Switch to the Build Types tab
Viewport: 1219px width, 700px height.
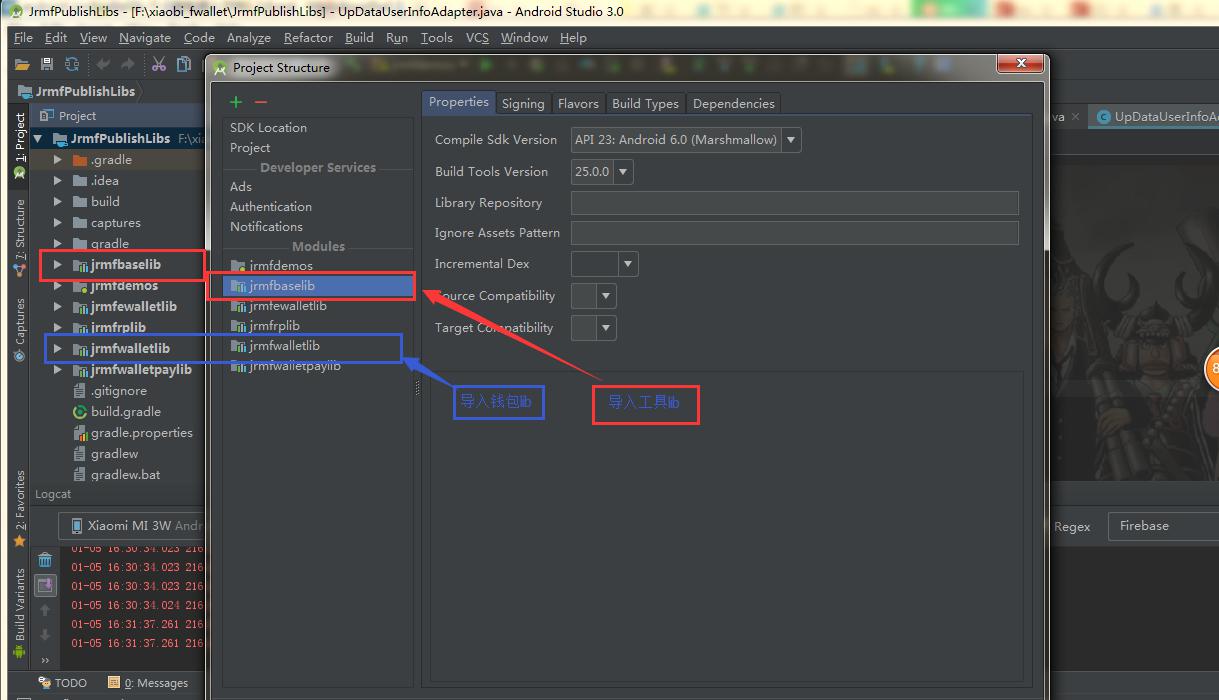(x=645, y=103)
